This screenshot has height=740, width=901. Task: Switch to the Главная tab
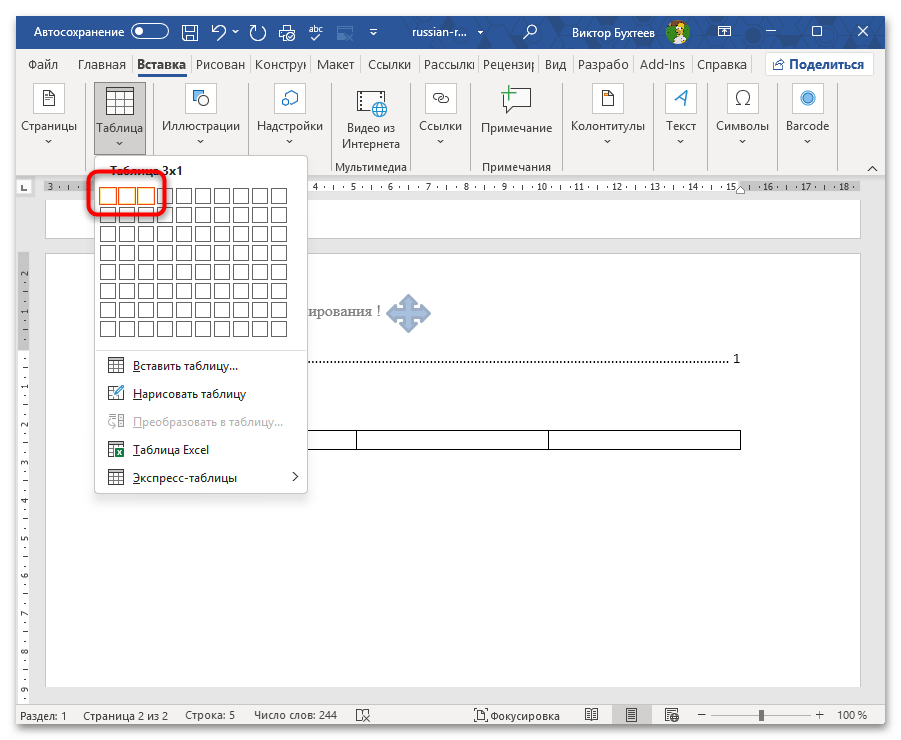[x=102, y=64]
